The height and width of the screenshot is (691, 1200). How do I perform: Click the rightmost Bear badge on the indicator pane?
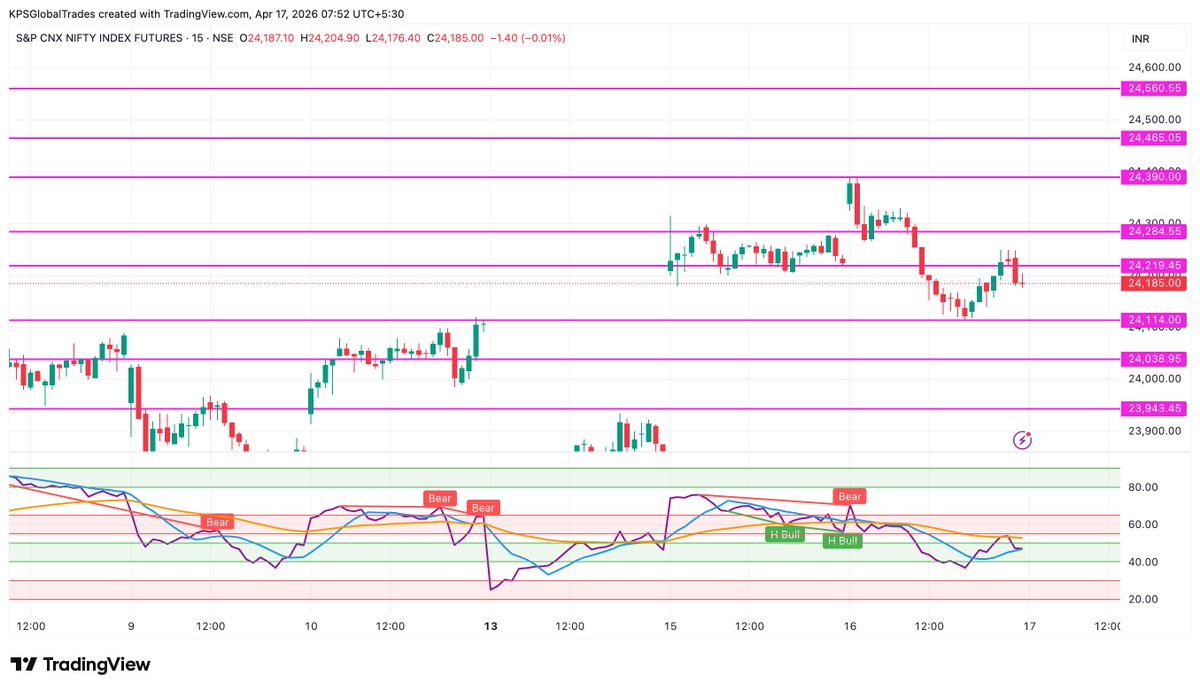point(848,496)
